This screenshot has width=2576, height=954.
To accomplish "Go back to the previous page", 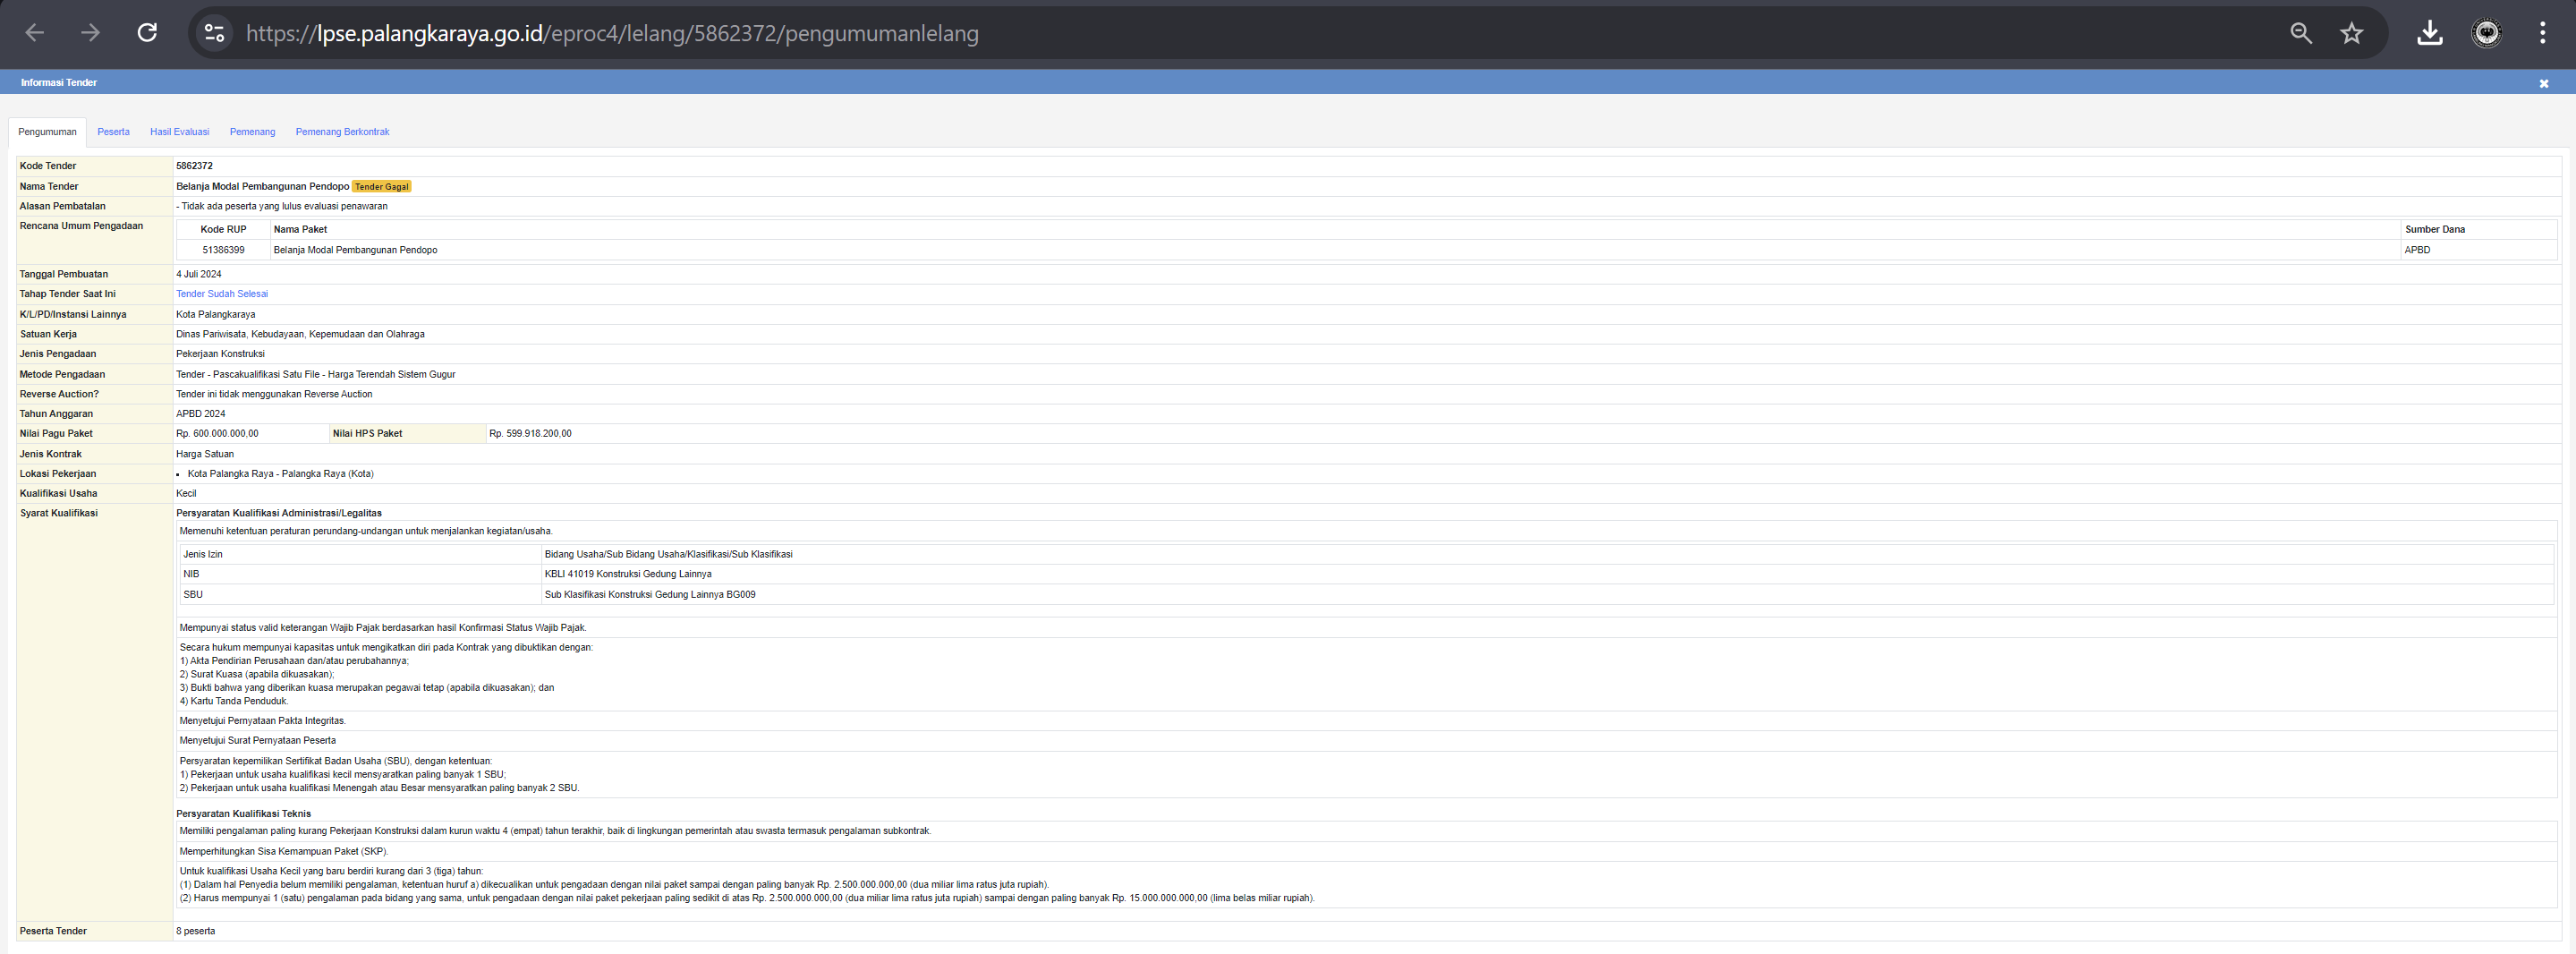I will [35, 33].
